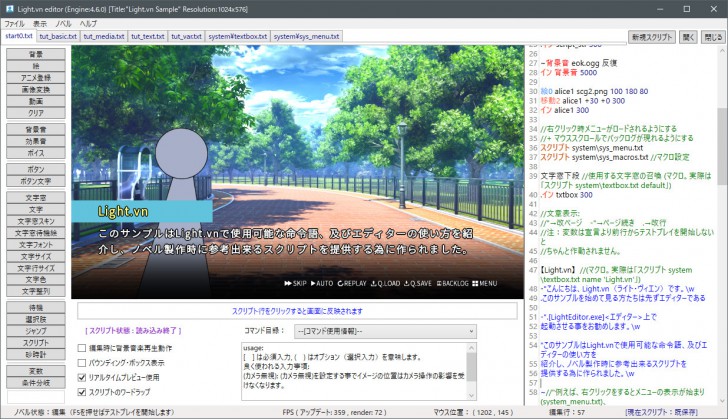Click the 新規スクリプト button

click(652, 37)
